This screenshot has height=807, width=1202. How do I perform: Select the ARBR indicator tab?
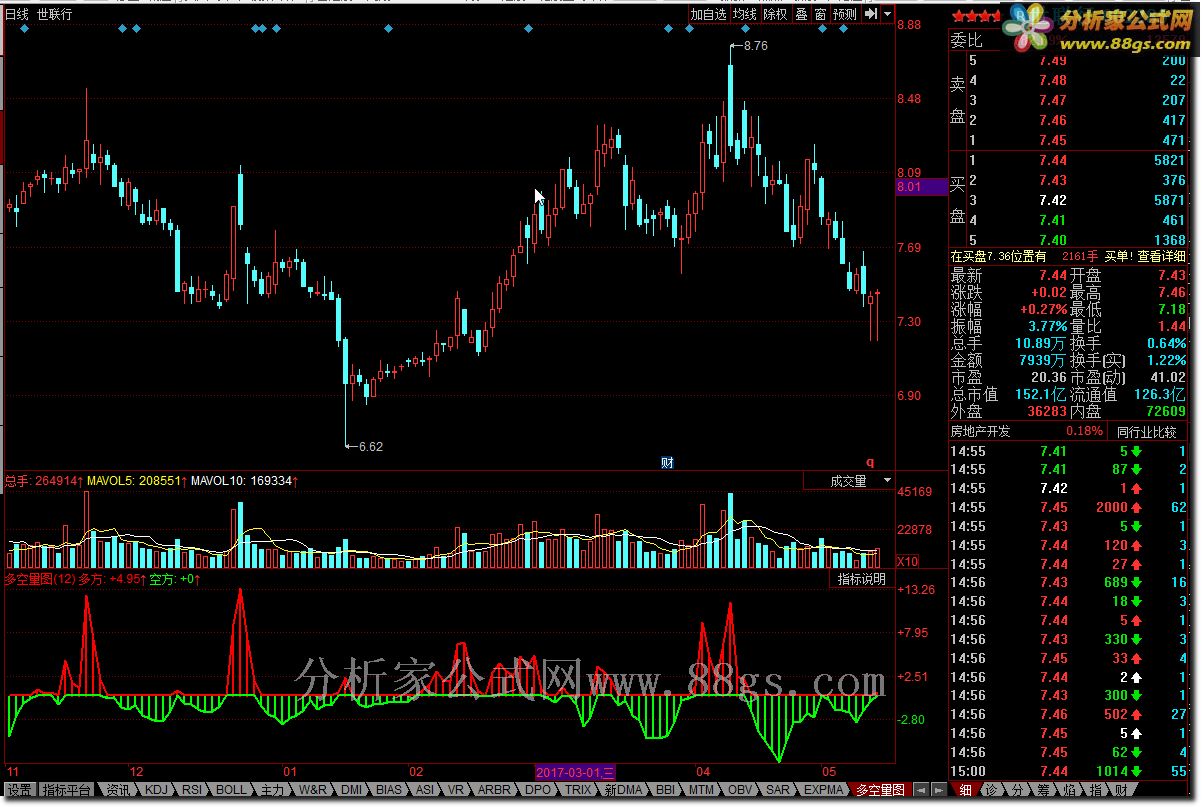coord(494,790)
